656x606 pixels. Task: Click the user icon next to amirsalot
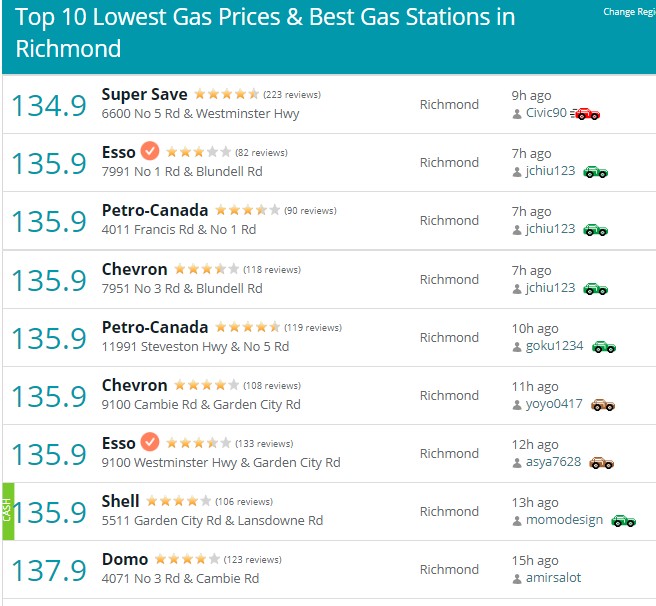(517, 579)
